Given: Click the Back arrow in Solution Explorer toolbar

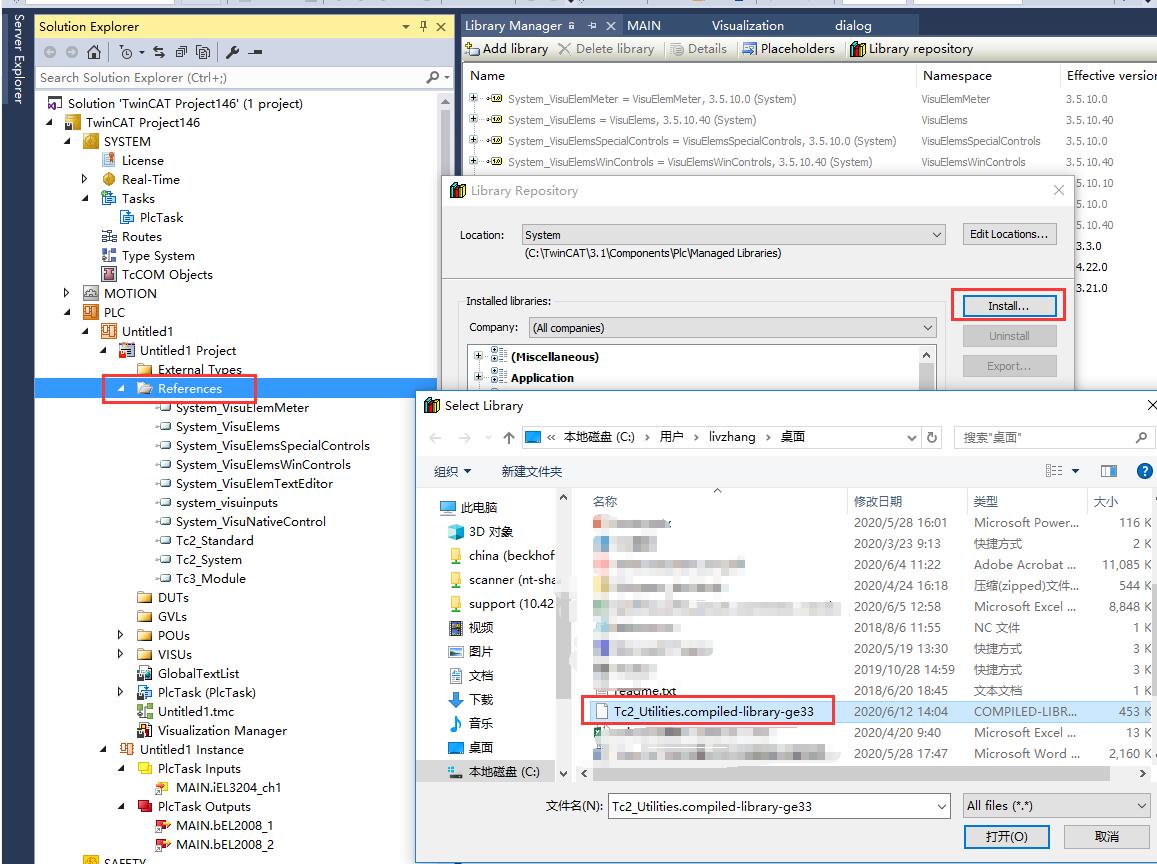Looking at the screenshot, I should click(50, 52).
